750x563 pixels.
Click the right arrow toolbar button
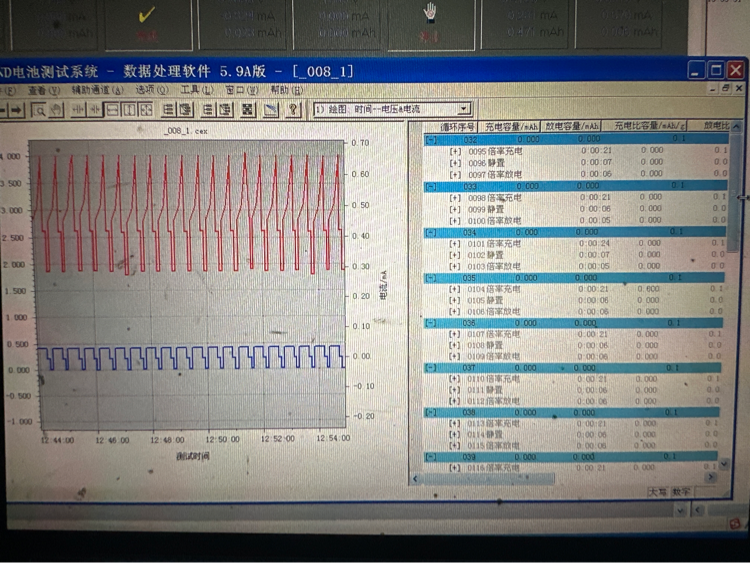point(17,110)
